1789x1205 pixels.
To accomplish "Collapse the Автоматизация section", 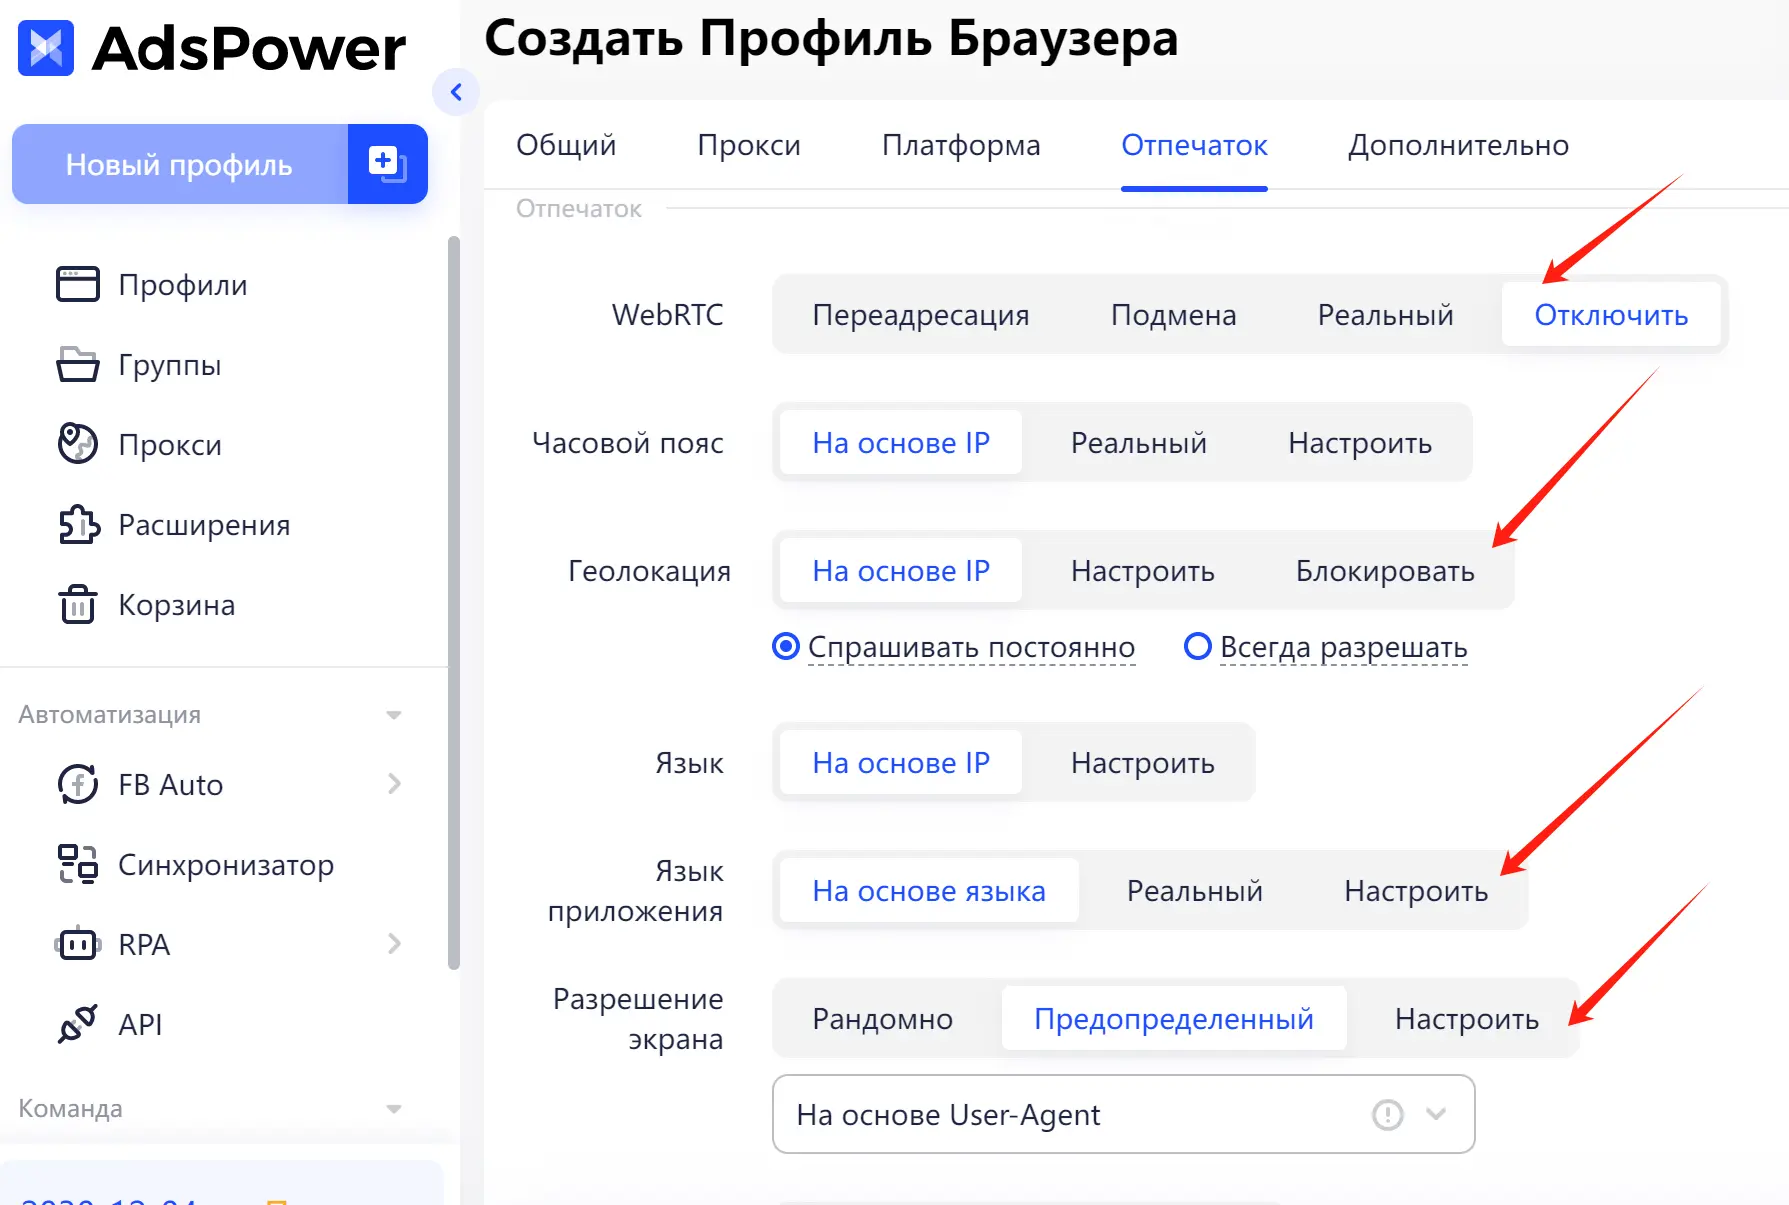I will (x=394, y=715).
